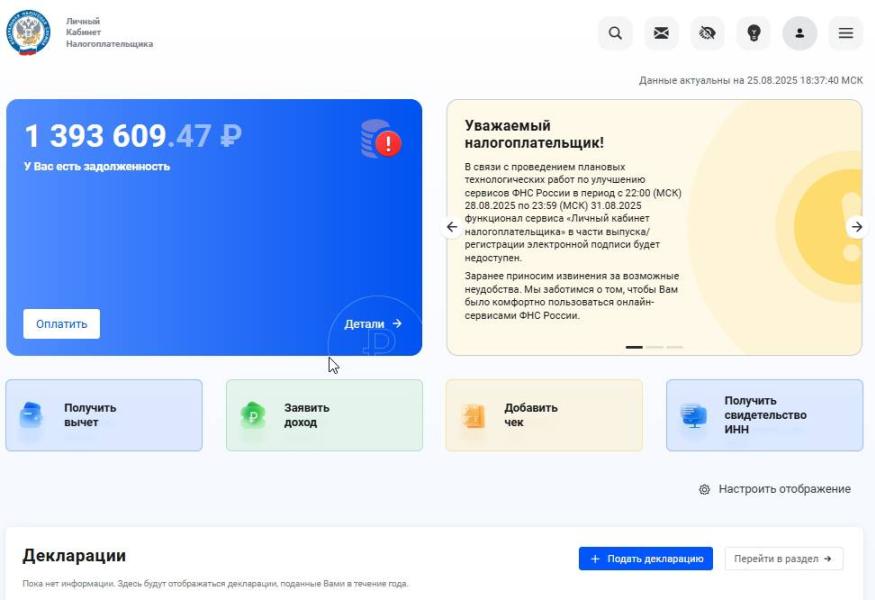This screenshot has width=875, height=600.
Task: Open the user profile icon
Action: [x=800, y=33]
